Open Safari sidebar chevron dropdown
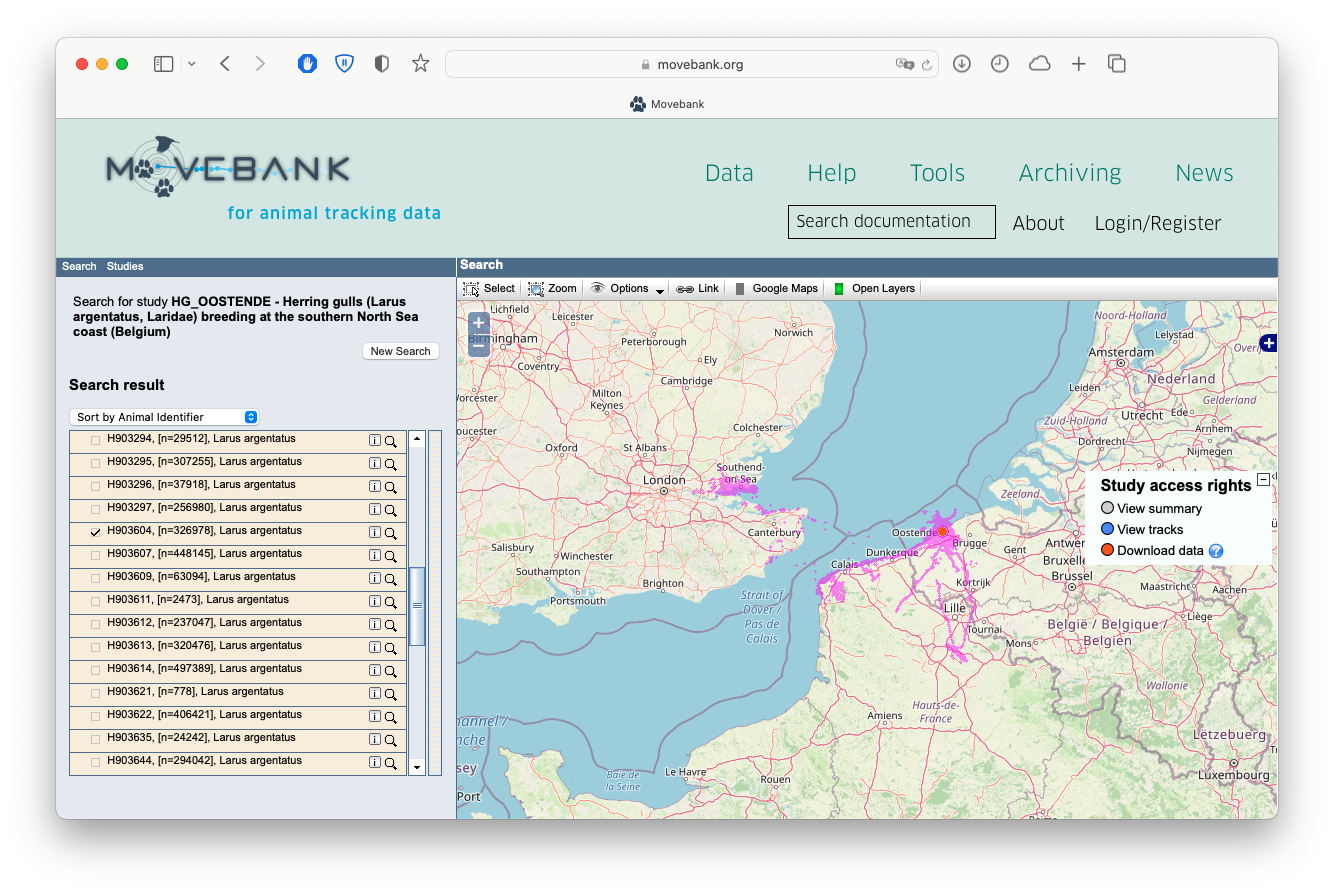 pyautogui.click(x=191, y=64)
